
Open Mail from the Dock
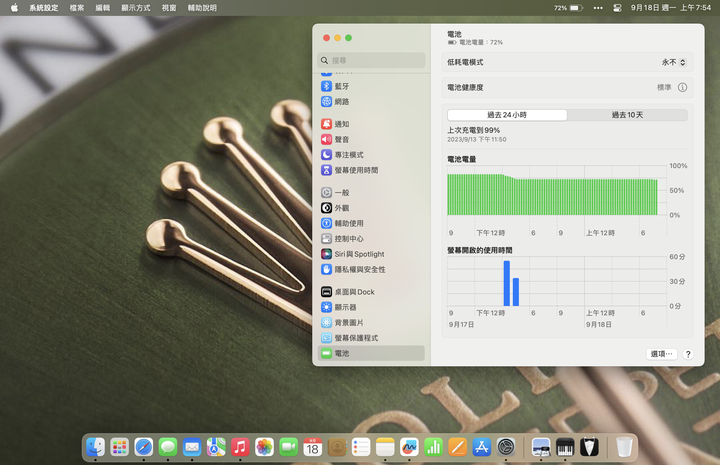(x=192, y=447)
